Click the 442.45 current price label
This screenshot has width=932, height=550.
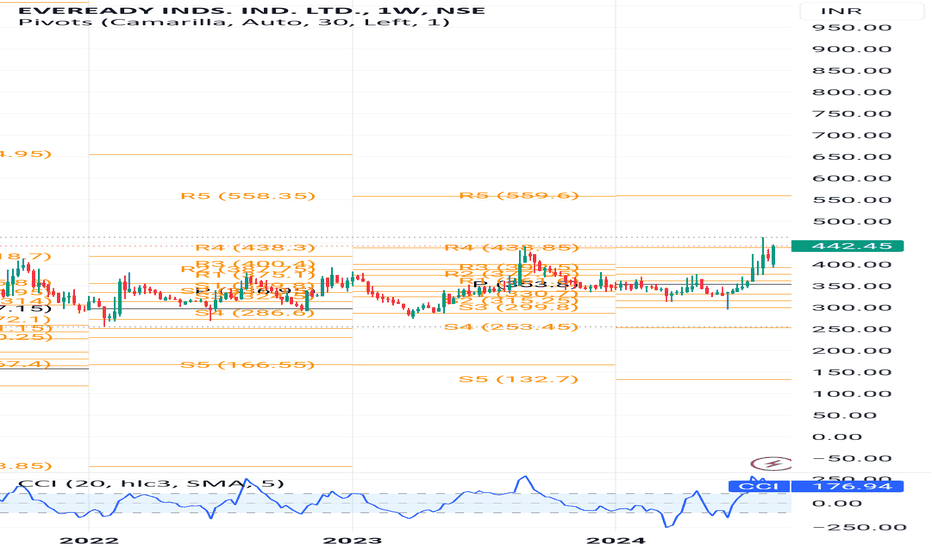point(848,246)
